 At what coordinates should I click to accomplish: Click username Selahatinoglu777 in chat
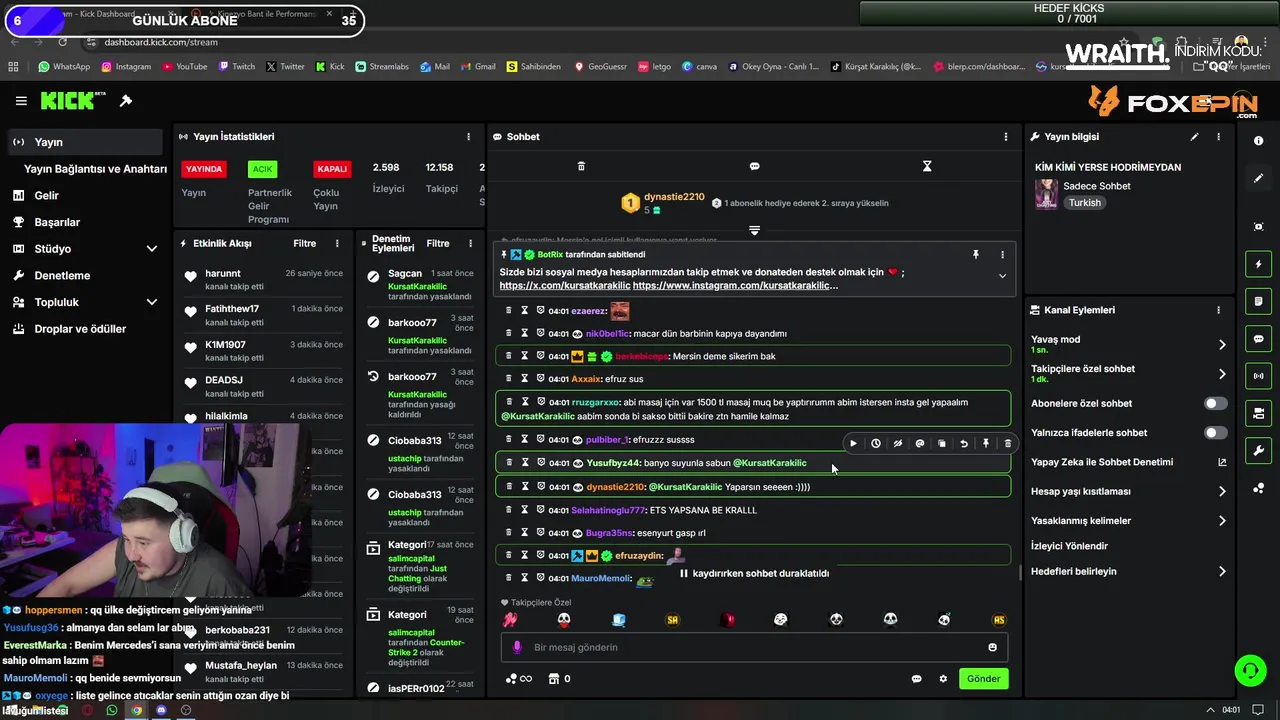[608, 510]
